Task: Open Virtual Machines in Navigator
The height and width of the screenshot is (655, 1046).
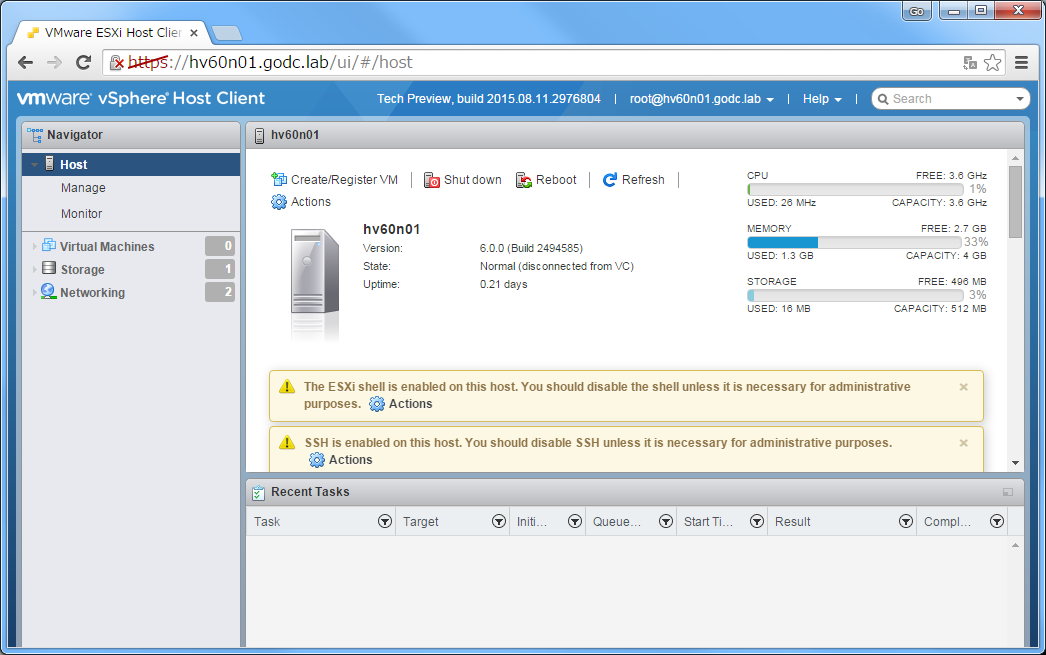Action: (107, 247)
